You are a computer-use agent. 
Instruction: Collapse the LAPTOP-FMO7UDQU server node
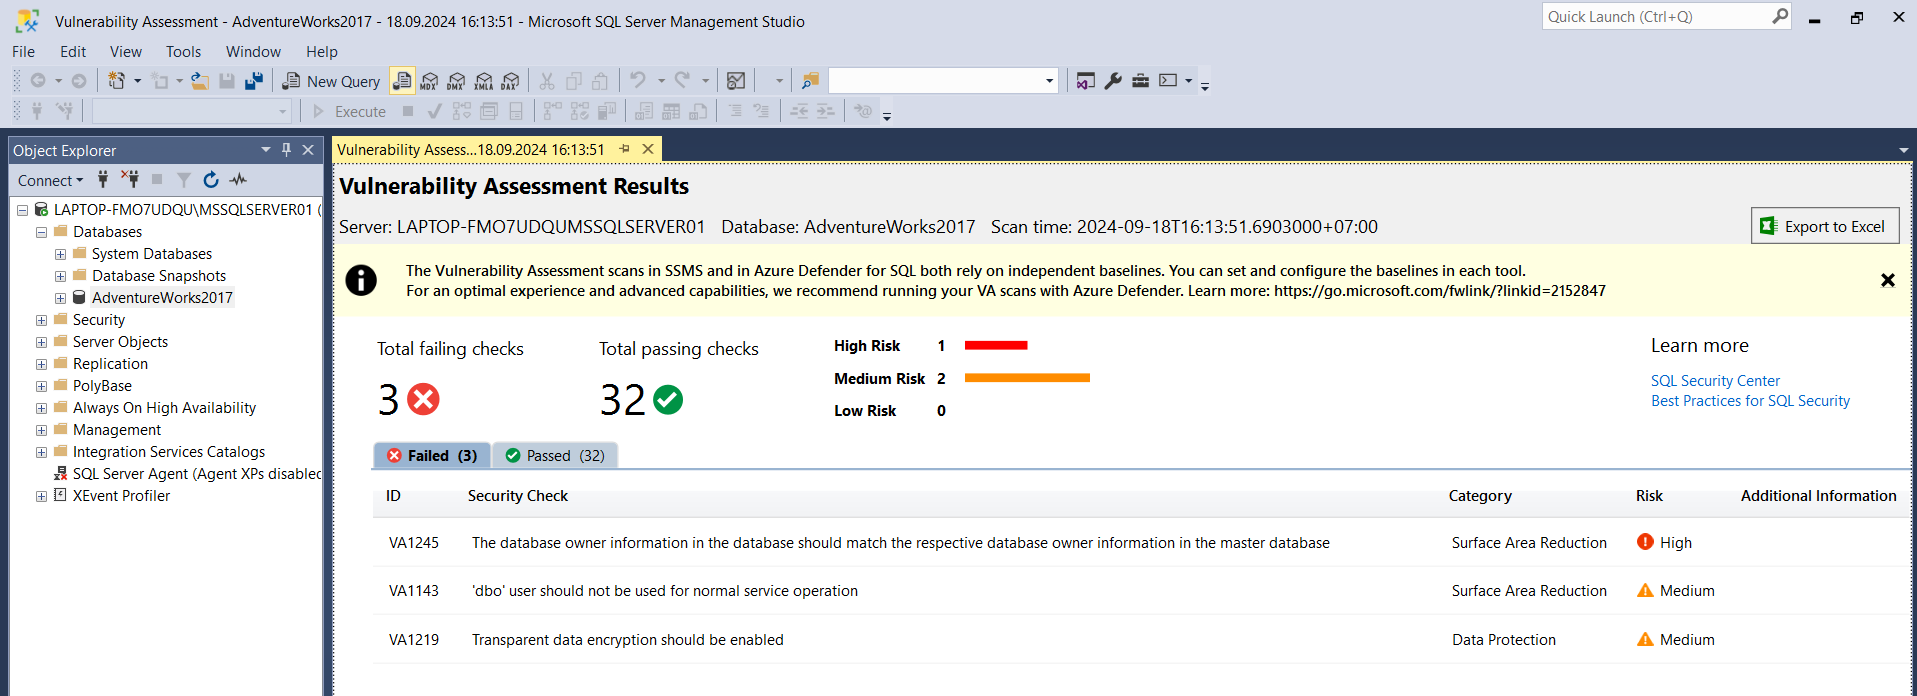(22, 210)
